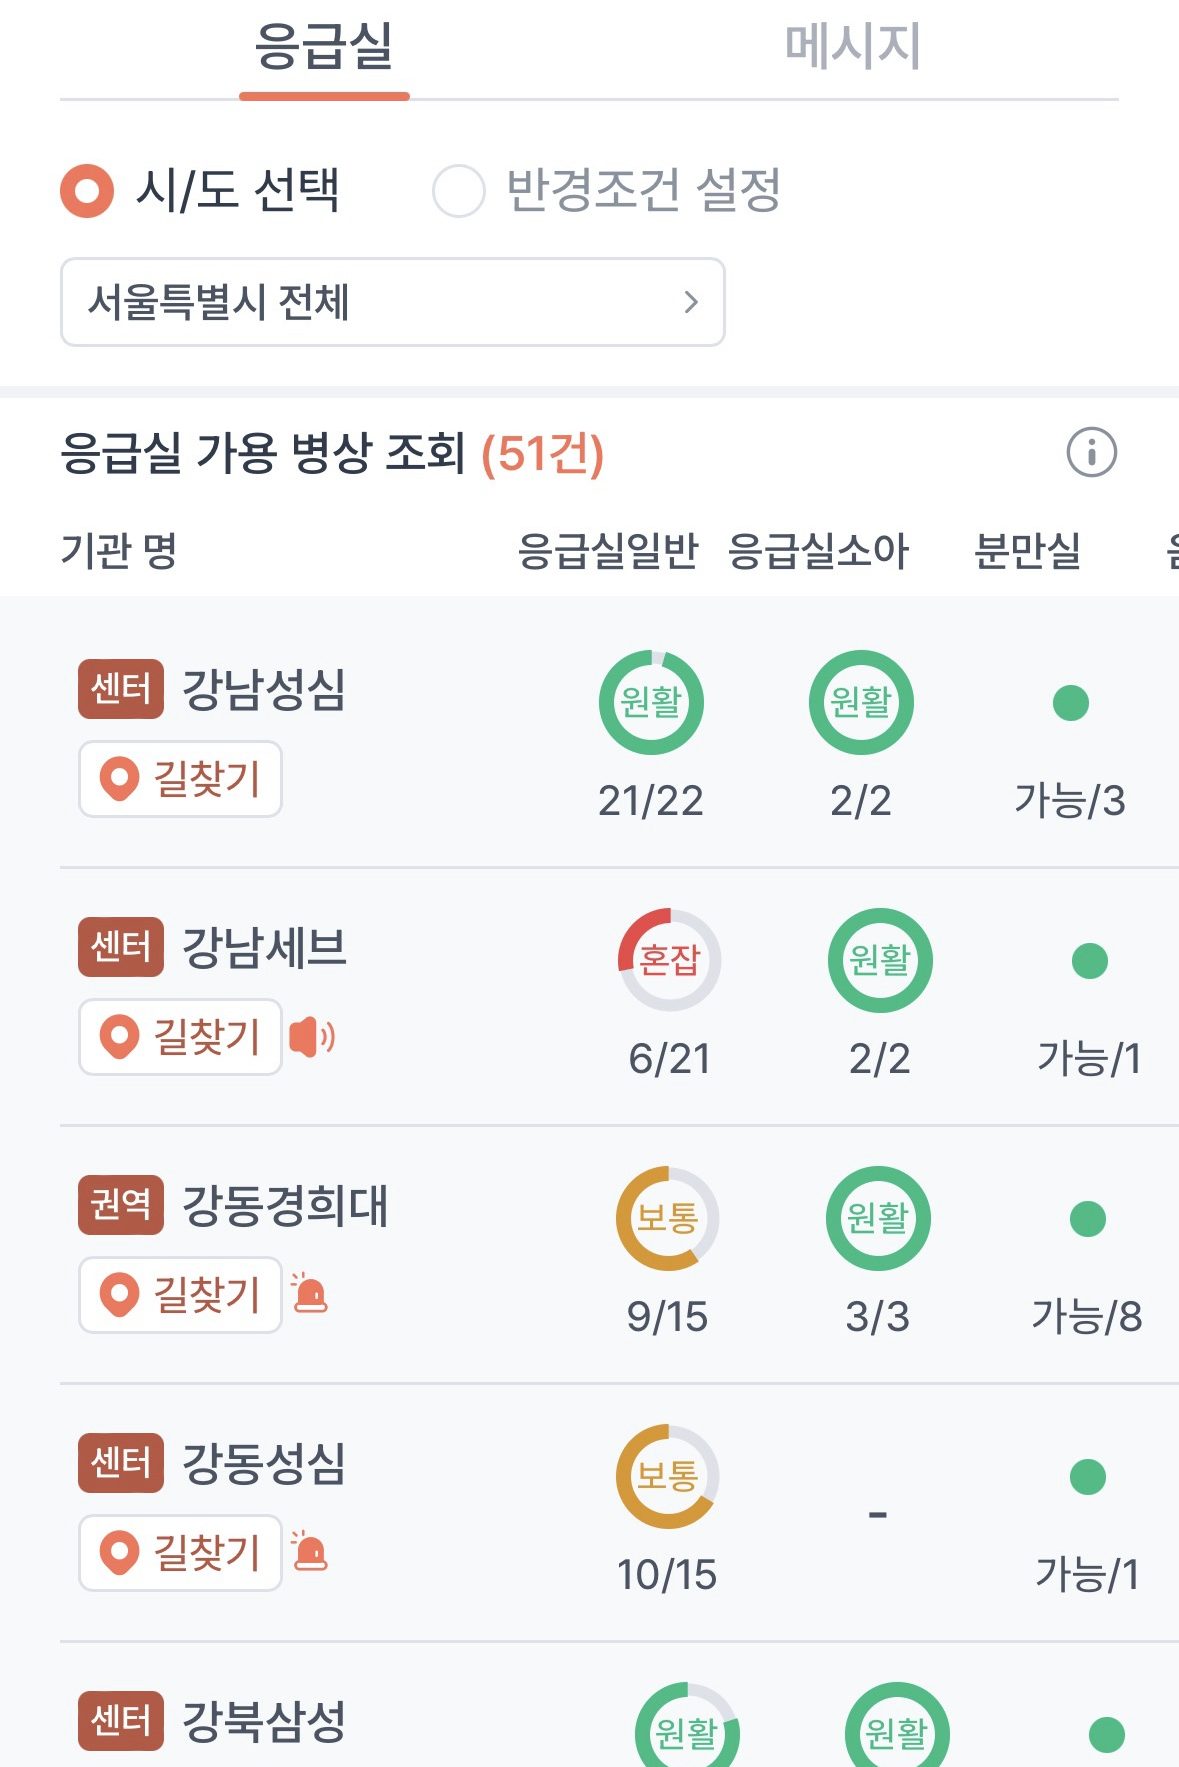Click 강남세브 general ER 혼잡 status ring
Viewport: 1179px width, 1767px height.
click(669, 960)
